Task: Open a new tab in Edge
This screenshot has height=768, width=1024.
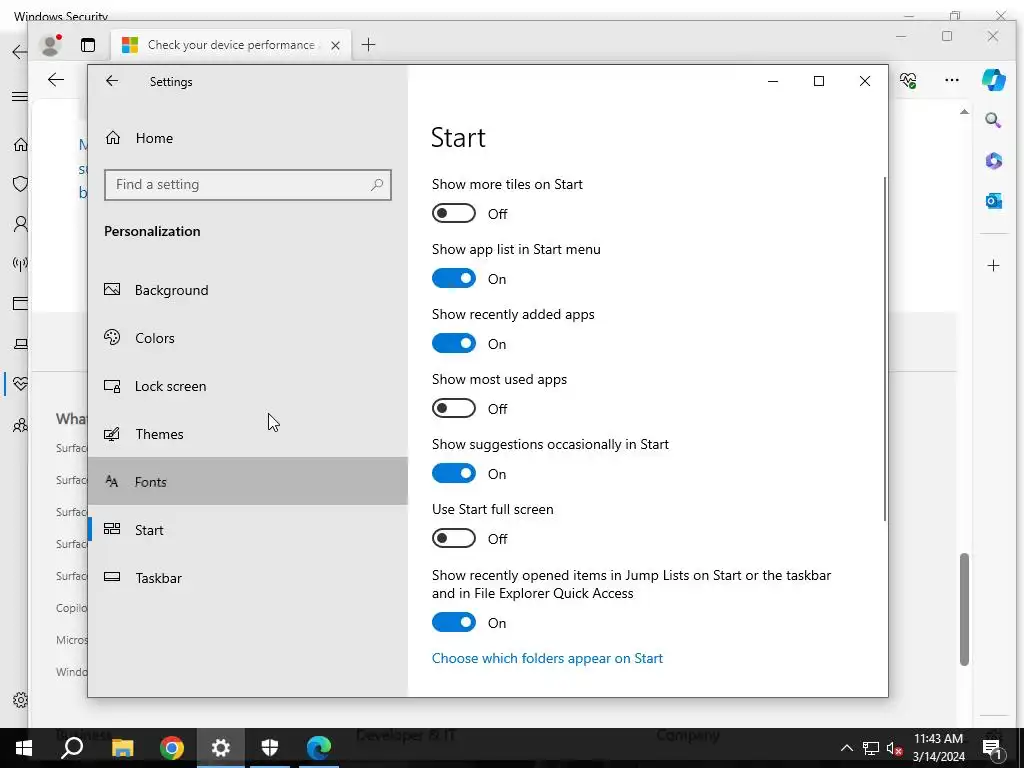Action: (x=368, y=44)
